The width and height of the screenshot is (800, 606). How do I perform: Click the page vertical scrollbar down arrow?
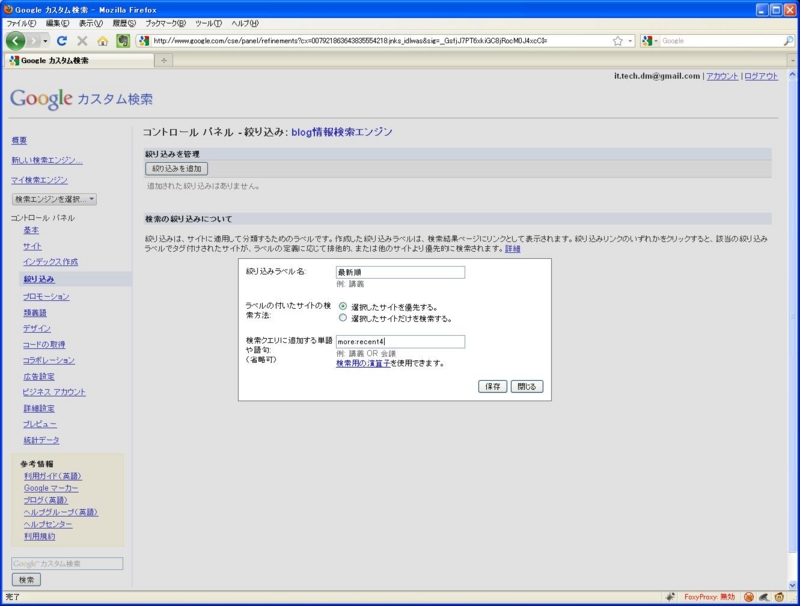coord(792,585)
